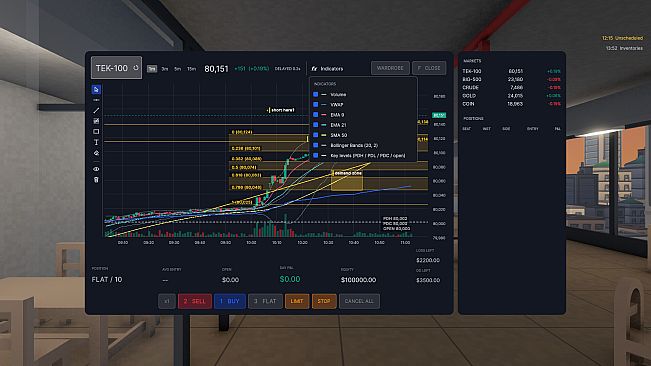Switch to the 3m timeframe

tap(165, 69)
